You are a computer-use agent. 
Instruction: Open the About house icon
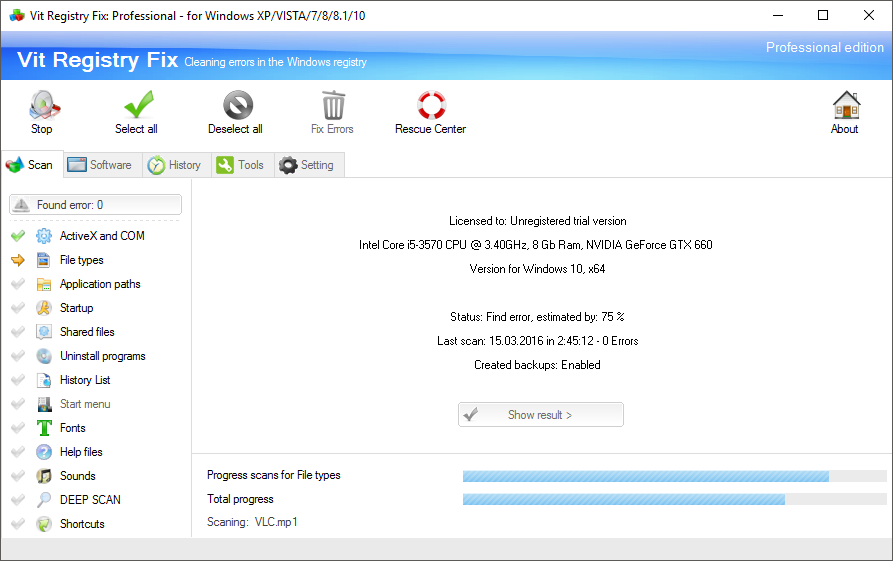pos(846,105)
